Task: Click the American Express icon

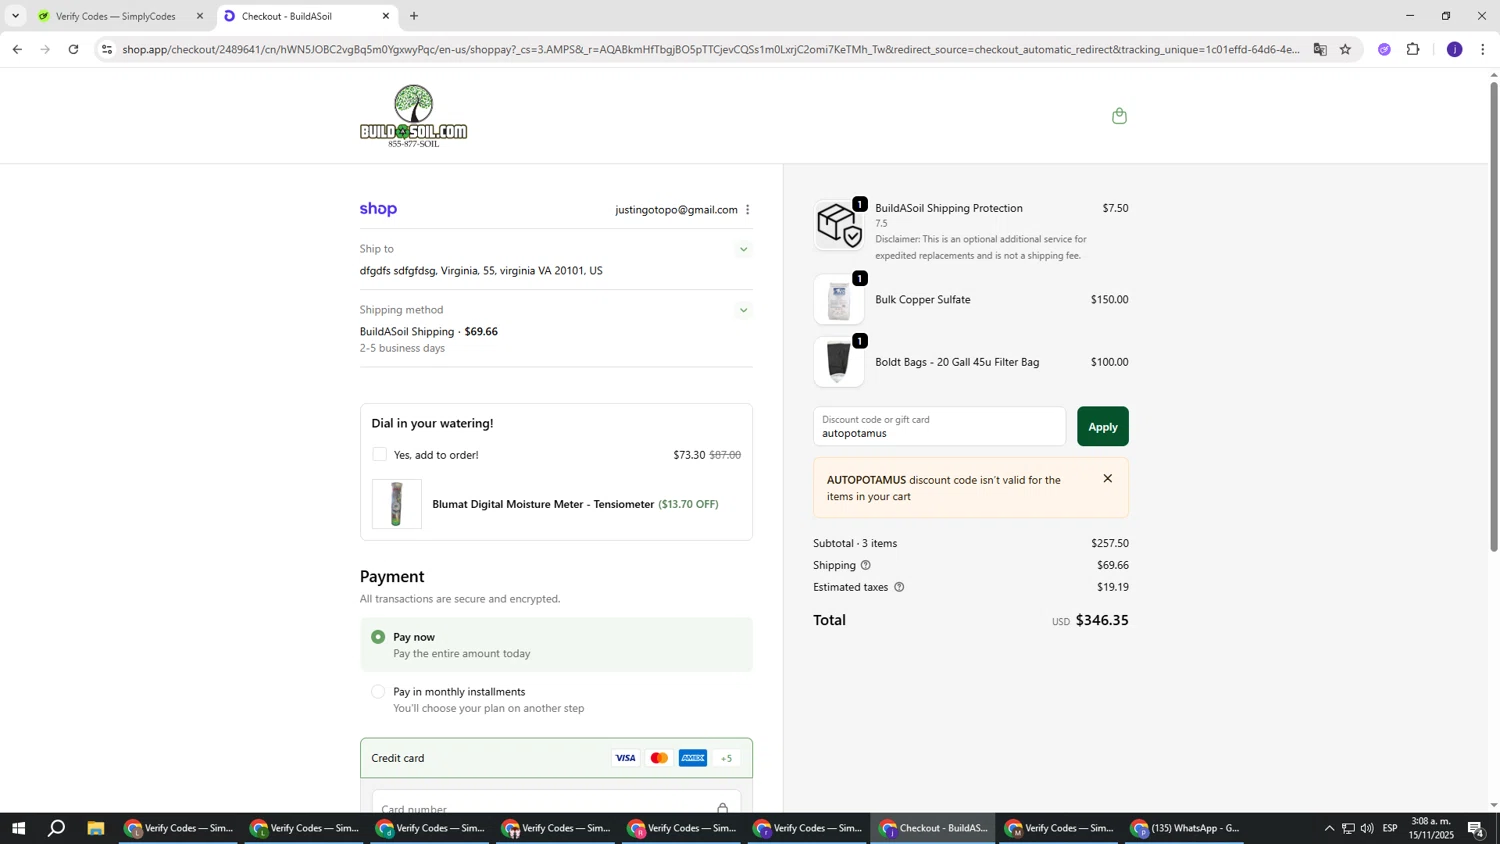Action: coord(693,758)
